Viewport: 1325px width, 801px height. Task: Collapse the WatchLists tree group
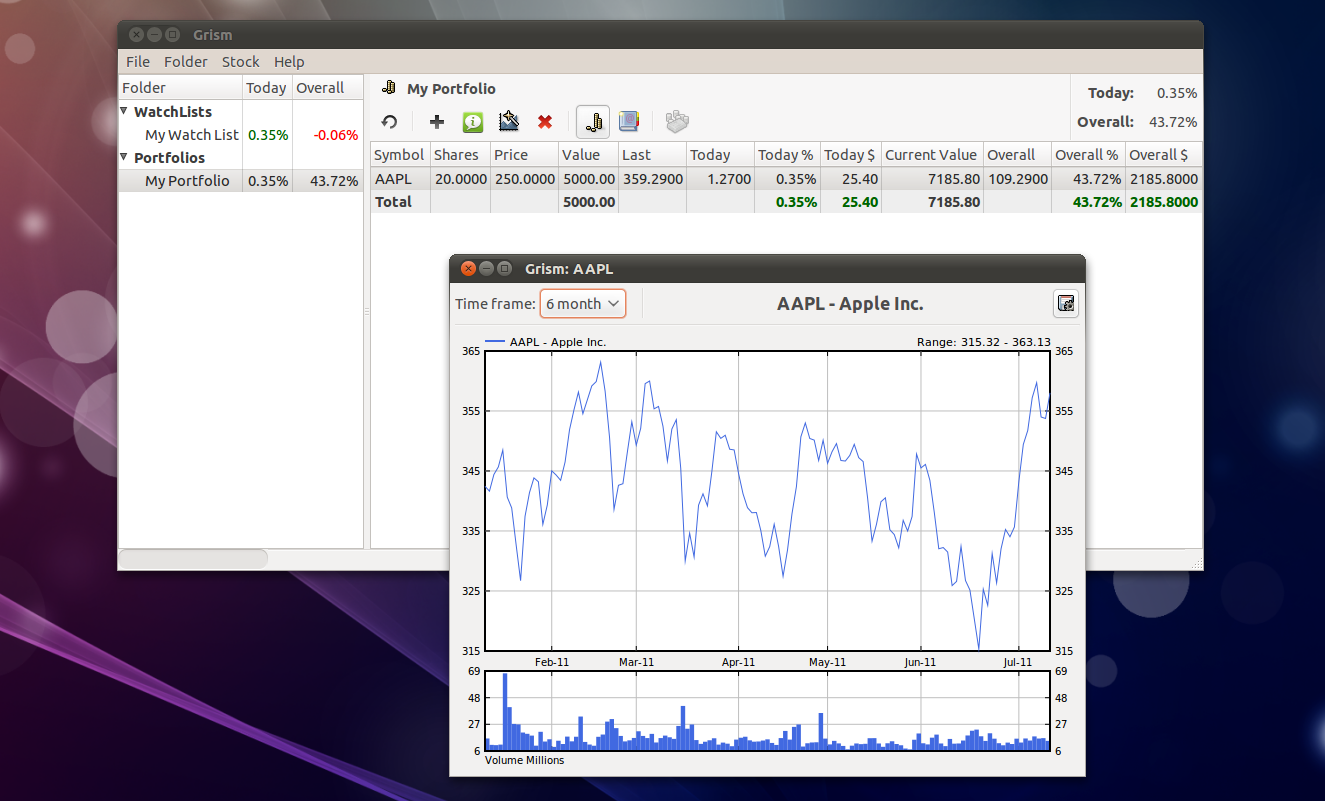125,111
